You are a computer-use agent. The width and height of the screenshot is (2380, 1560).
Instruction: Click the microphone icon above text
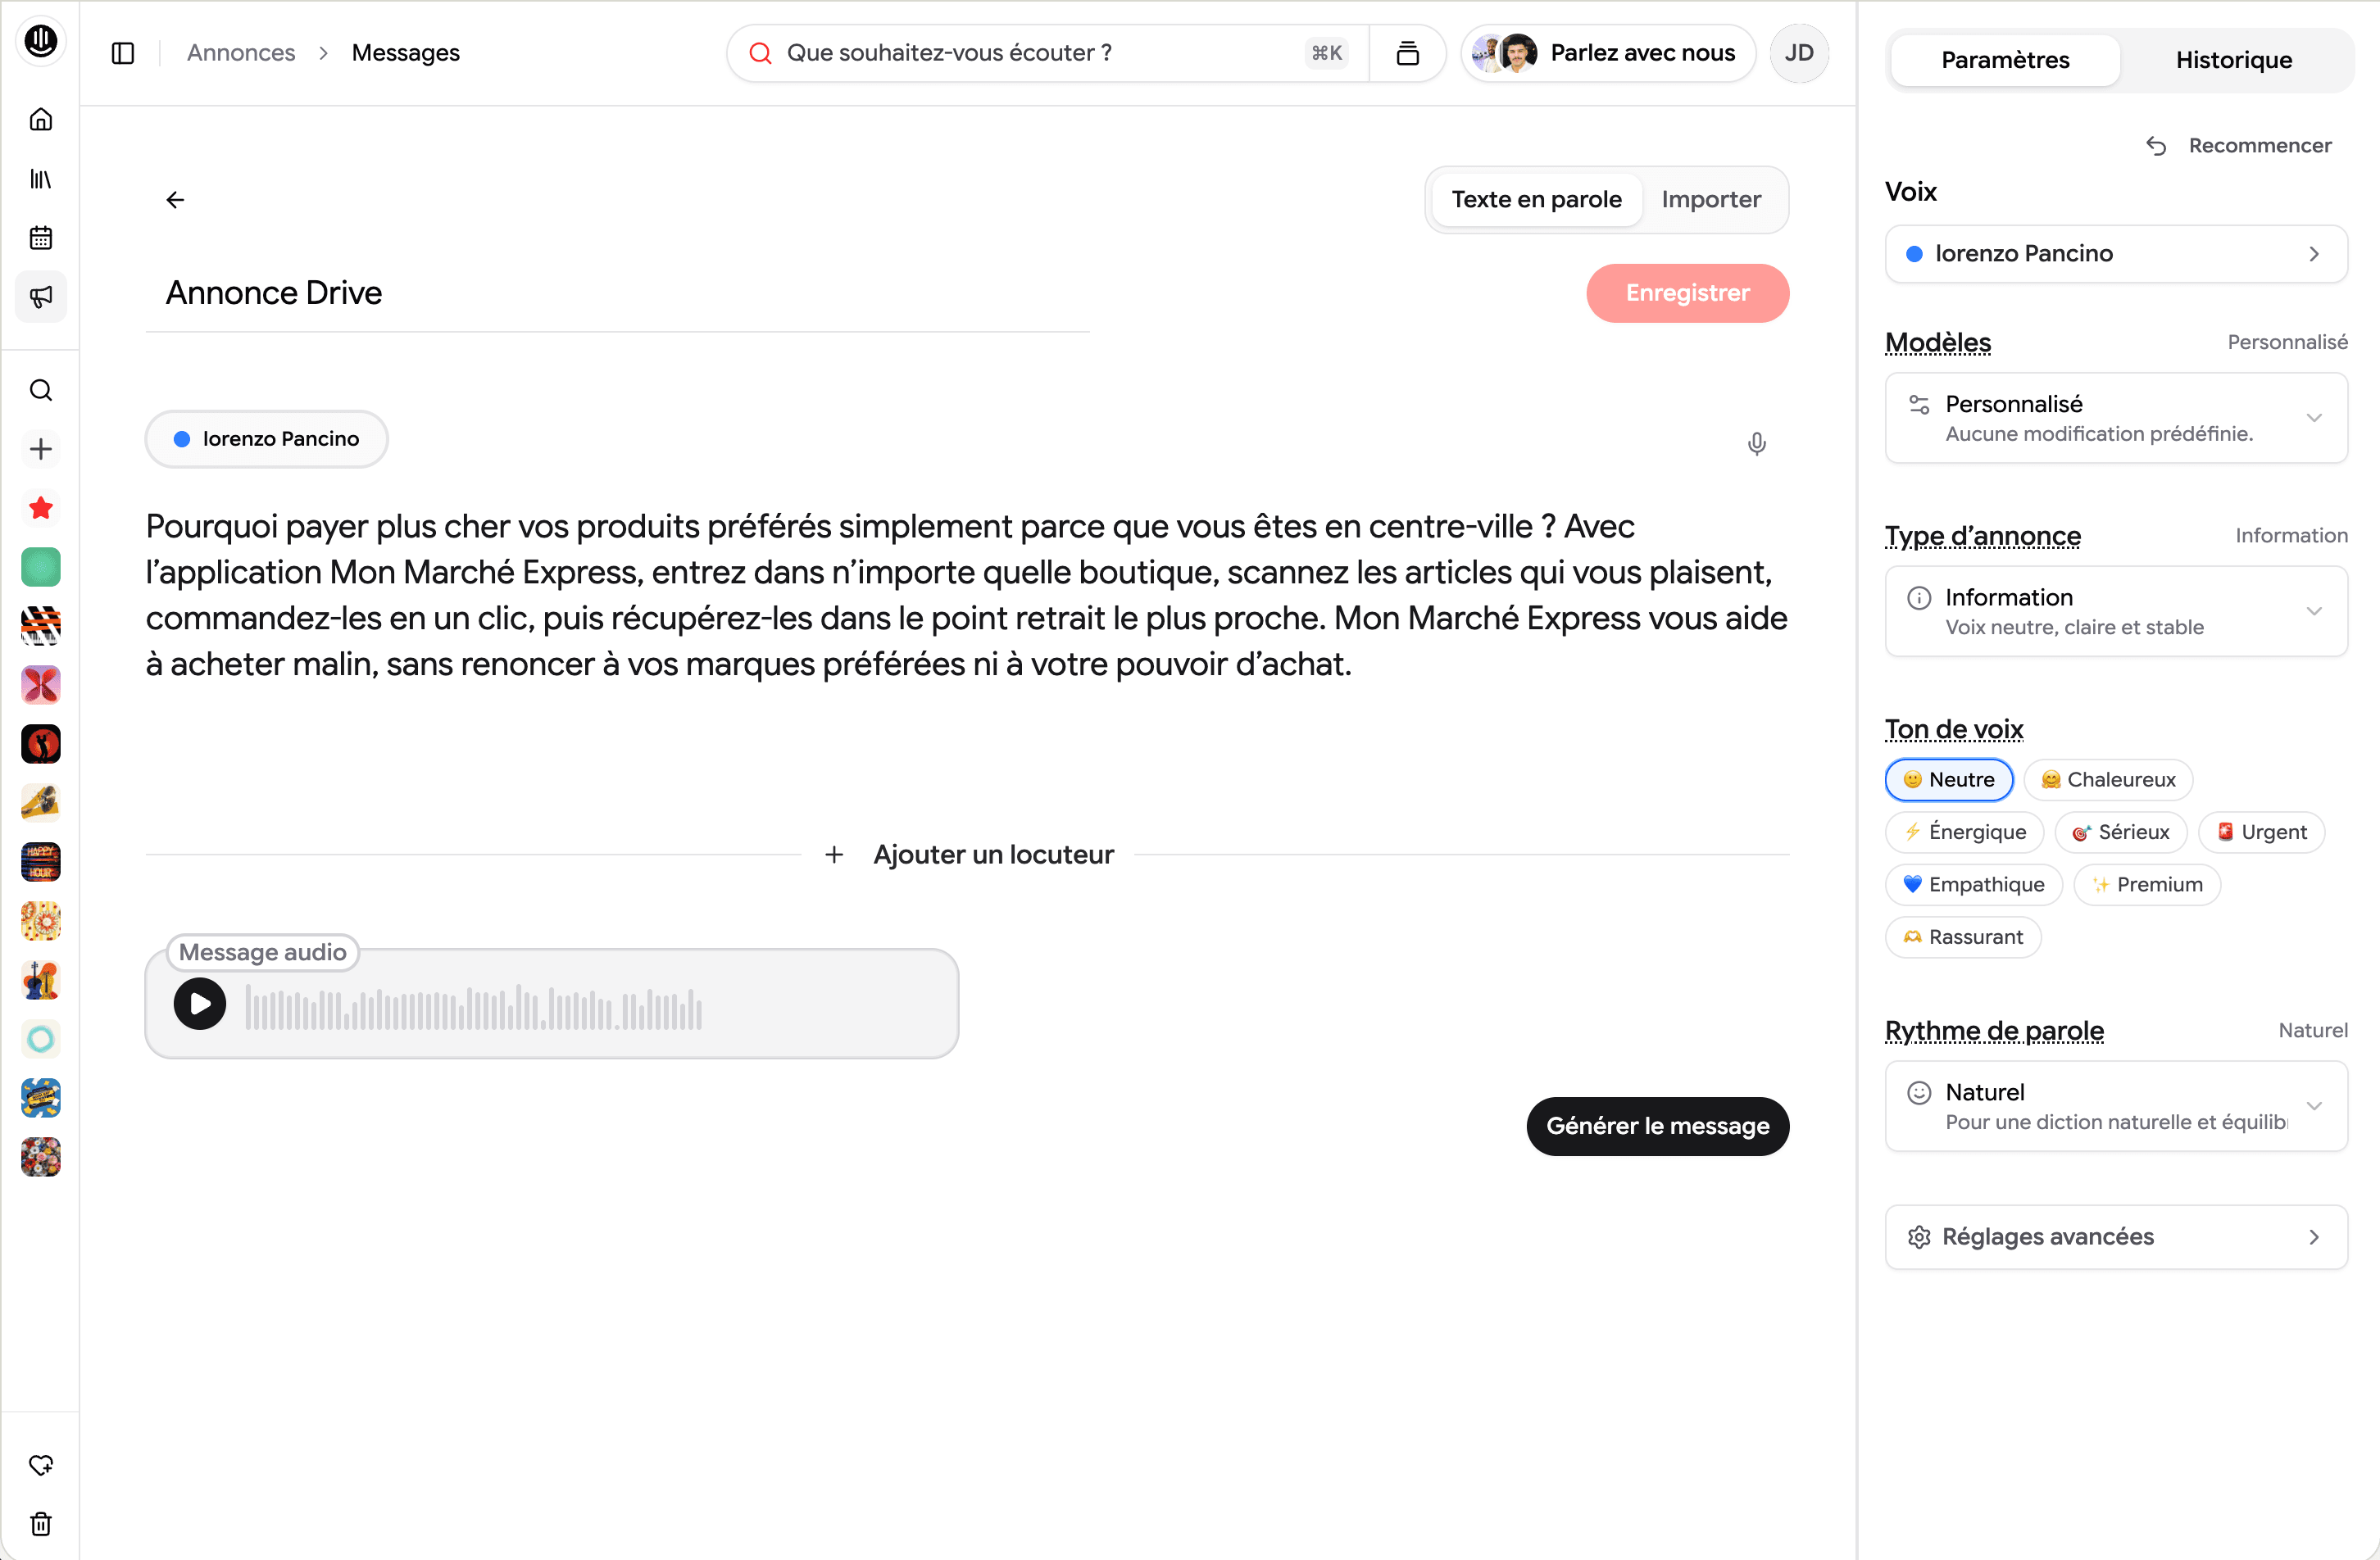tap(1756, 443)
